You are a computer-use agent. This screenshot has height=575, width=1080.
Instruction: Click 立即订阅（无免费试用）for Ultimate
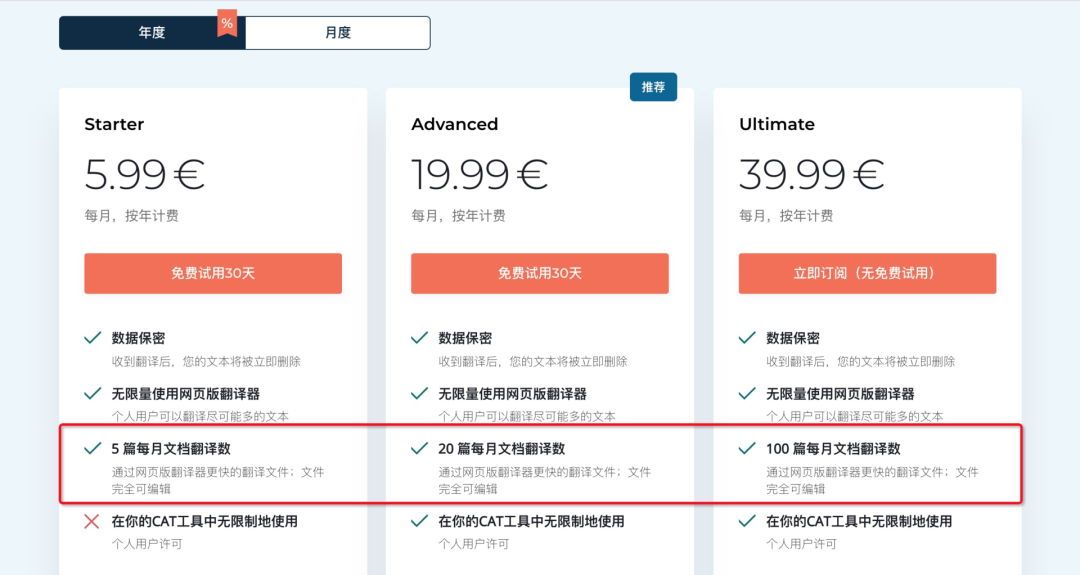pyautogui.click(x=867, y=273)
